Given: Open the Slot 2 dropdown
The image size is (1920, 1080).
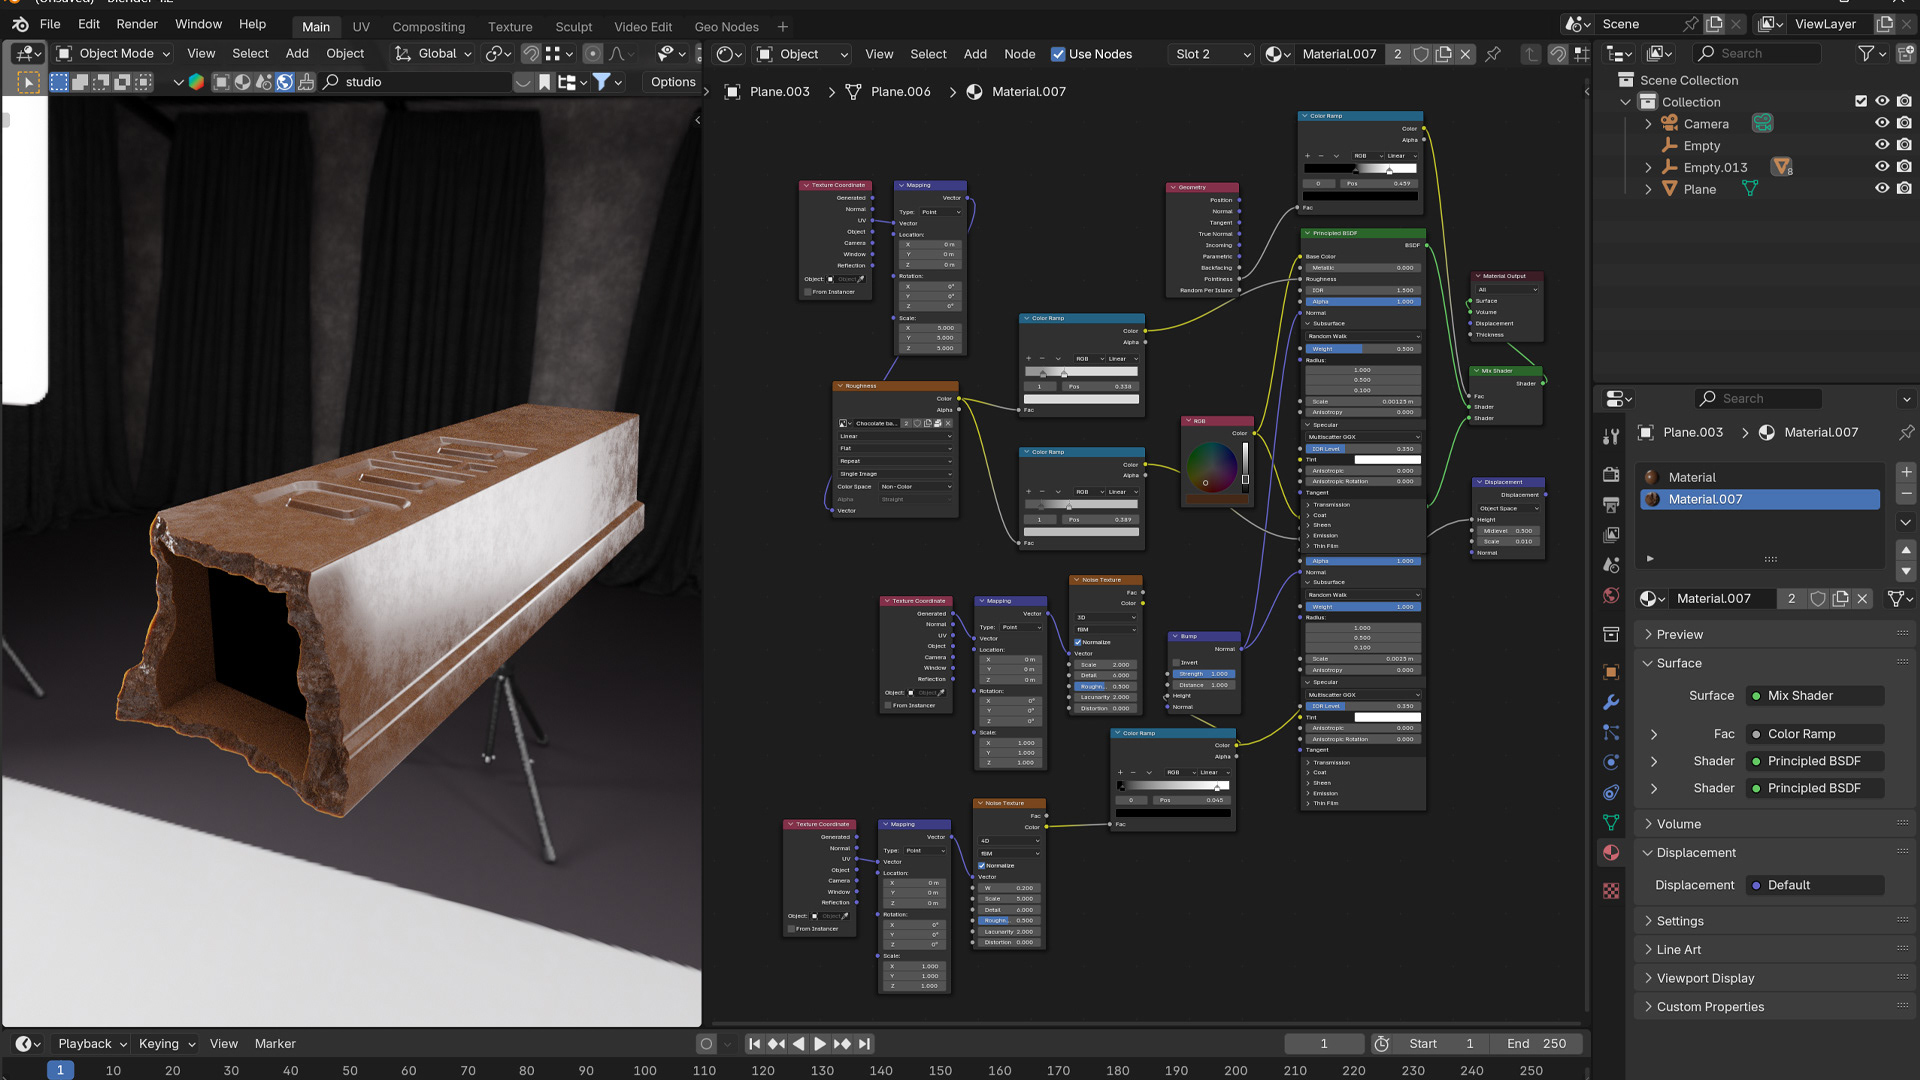Looking at the screenshot, I should coord(1212,54).
